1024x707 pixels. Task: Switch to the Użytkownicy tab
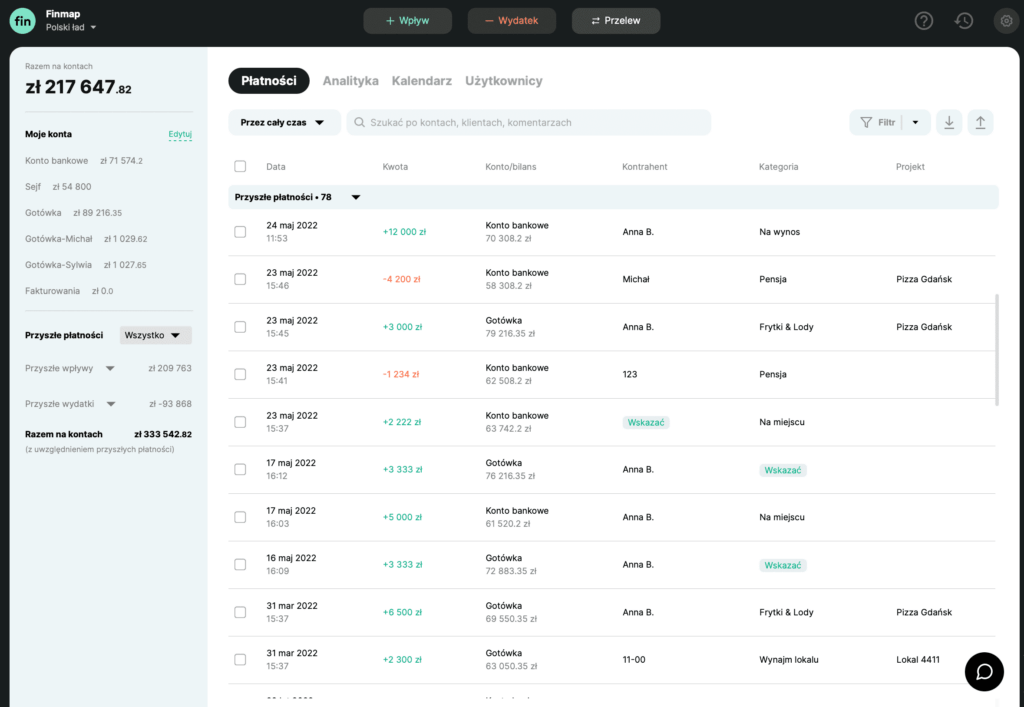[504, 81]
